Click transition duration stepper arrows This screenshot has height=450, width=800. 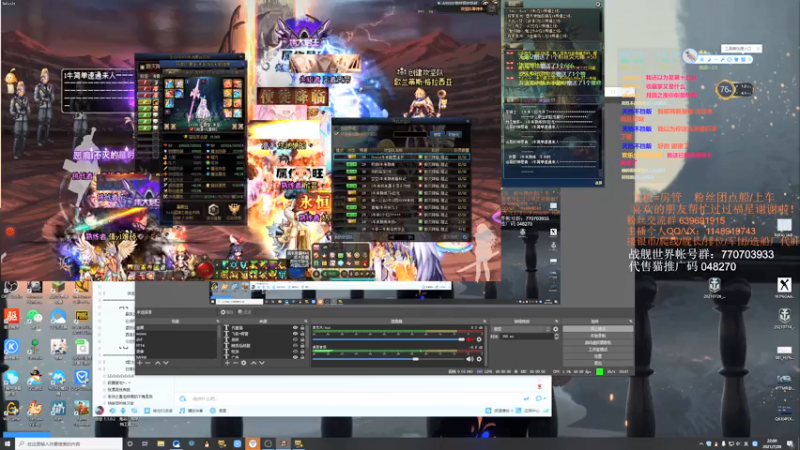click(x=556, y=337)
